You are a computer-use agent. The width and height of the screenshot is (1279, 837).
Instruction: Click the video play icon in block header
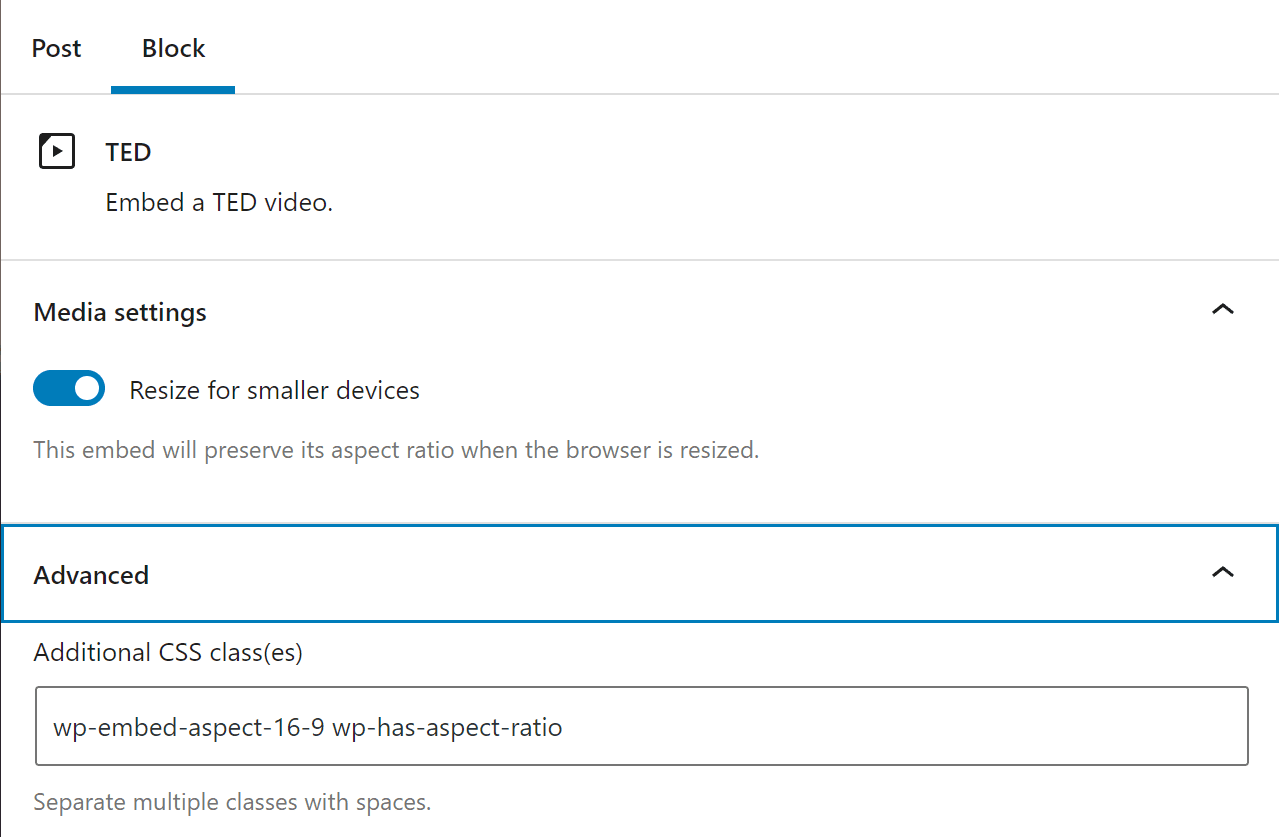[56, 151]
